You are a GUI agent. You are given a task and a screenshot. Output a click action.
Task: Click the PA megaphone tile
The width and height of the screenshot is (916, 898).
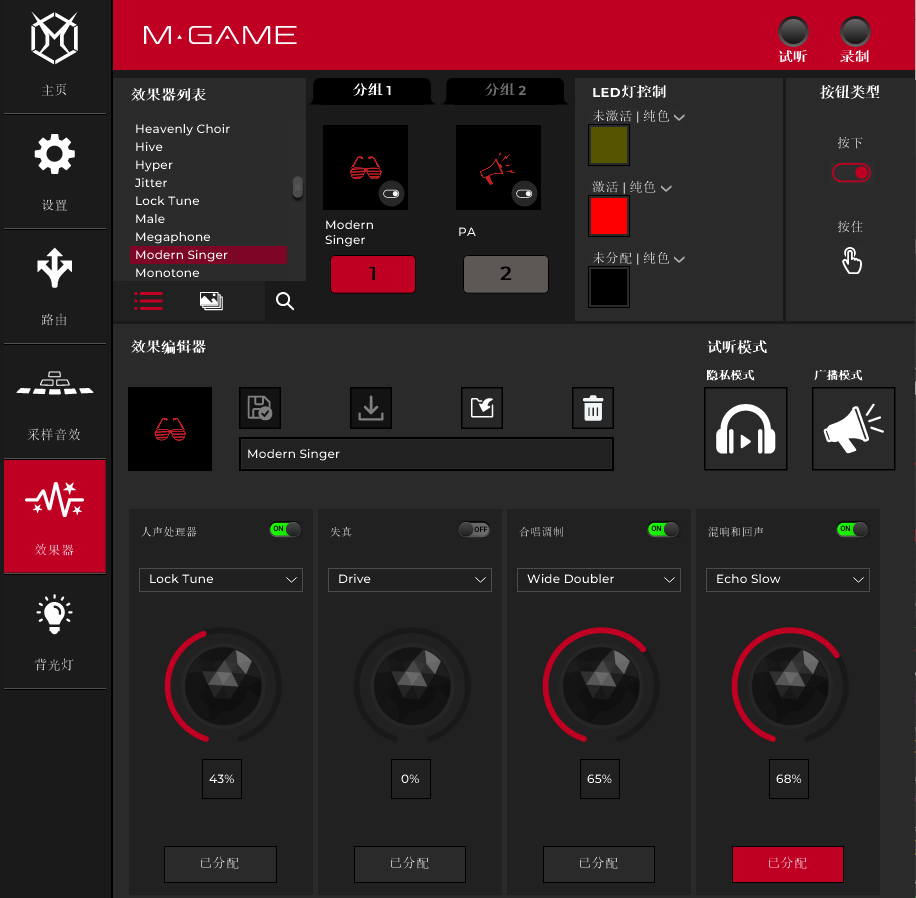pyautogui.click(x=498, y=167)
